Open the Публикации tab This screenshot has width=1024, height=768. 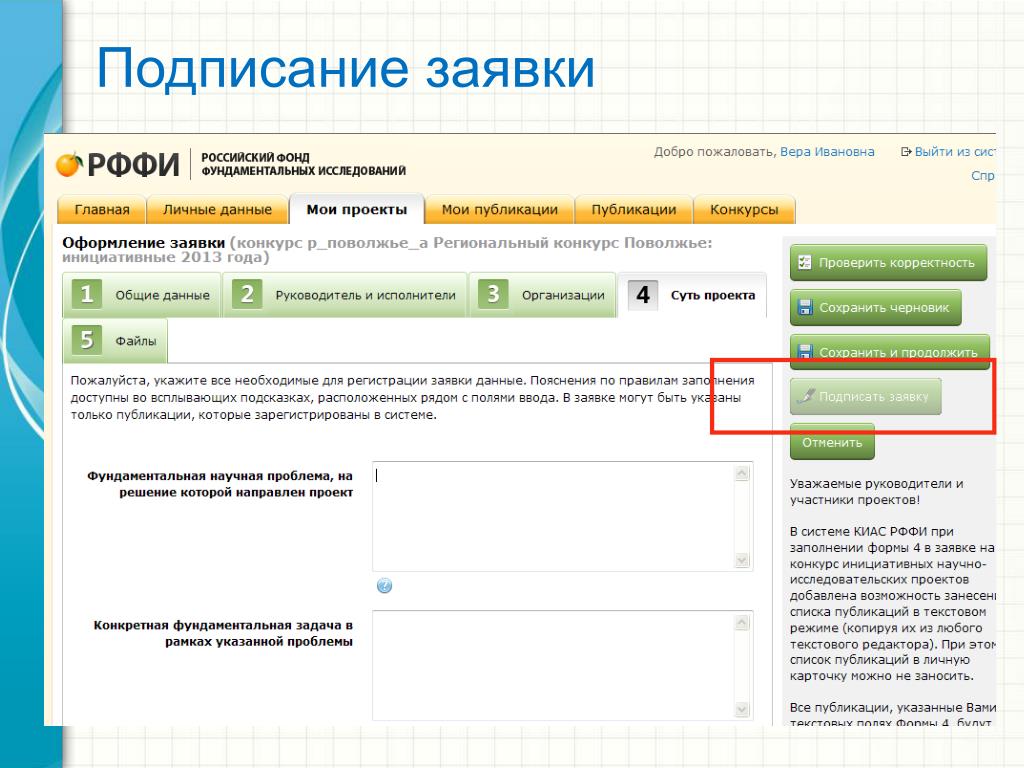coord(633,210)
